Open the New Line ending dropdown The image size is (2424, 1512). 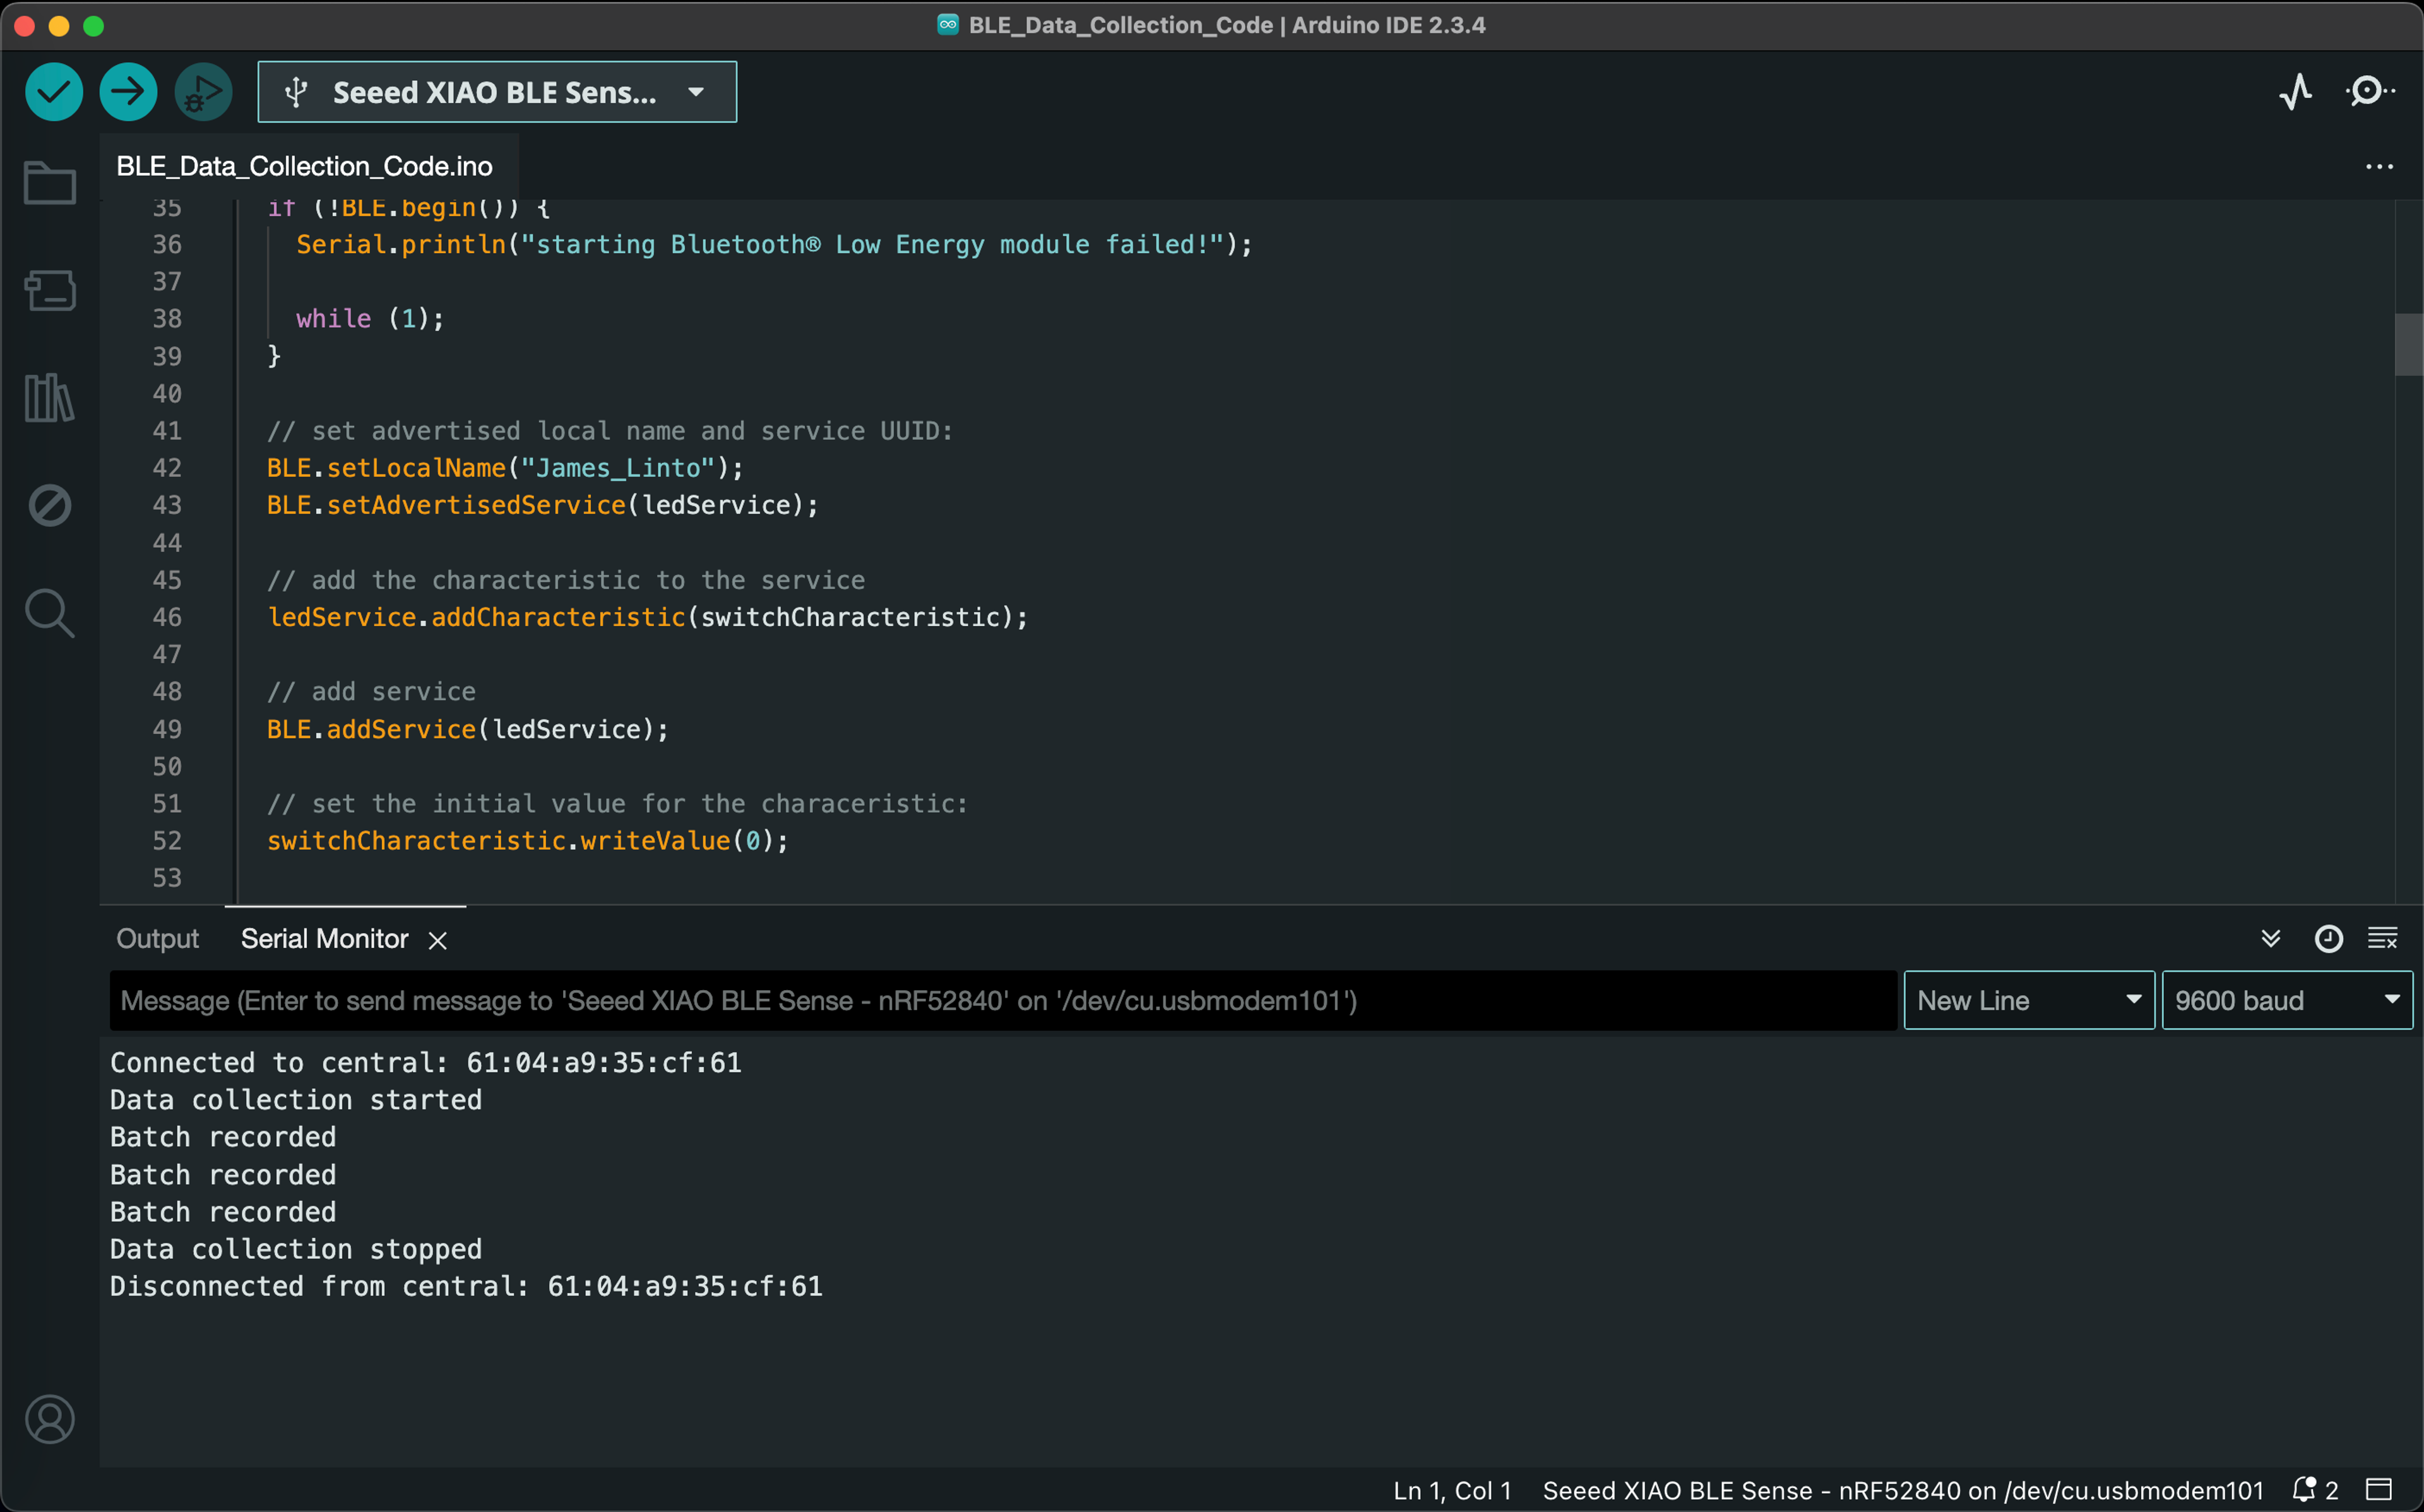(2028, 1000)
